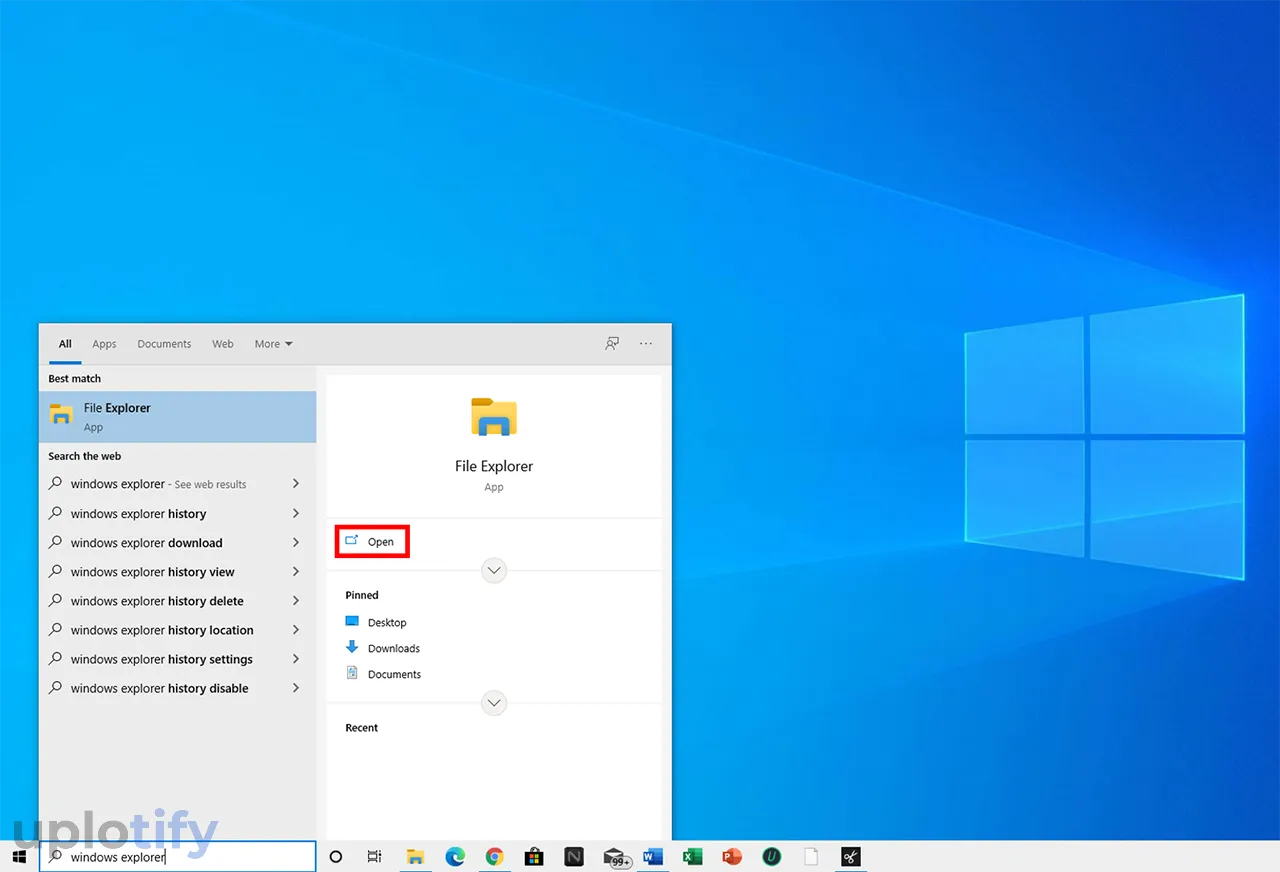Open Google Chrome from the taskbar
Image resolution: width=1280 pixels, height=872 pixels.
[494, 857]
